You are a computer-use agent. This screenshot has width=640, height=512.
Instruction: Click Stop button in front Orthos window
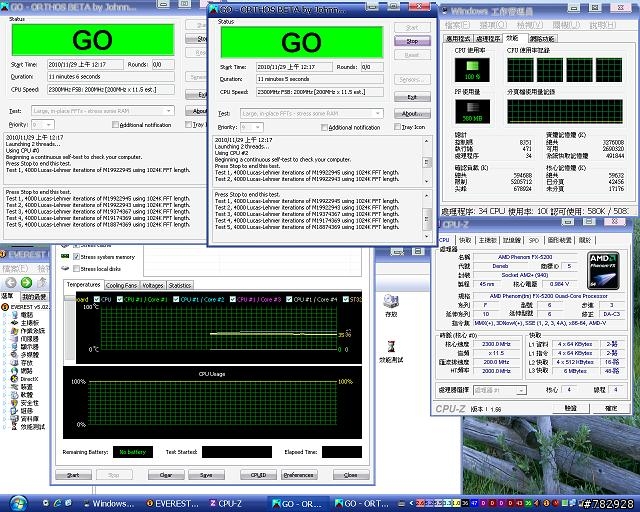tap(412, 41)
